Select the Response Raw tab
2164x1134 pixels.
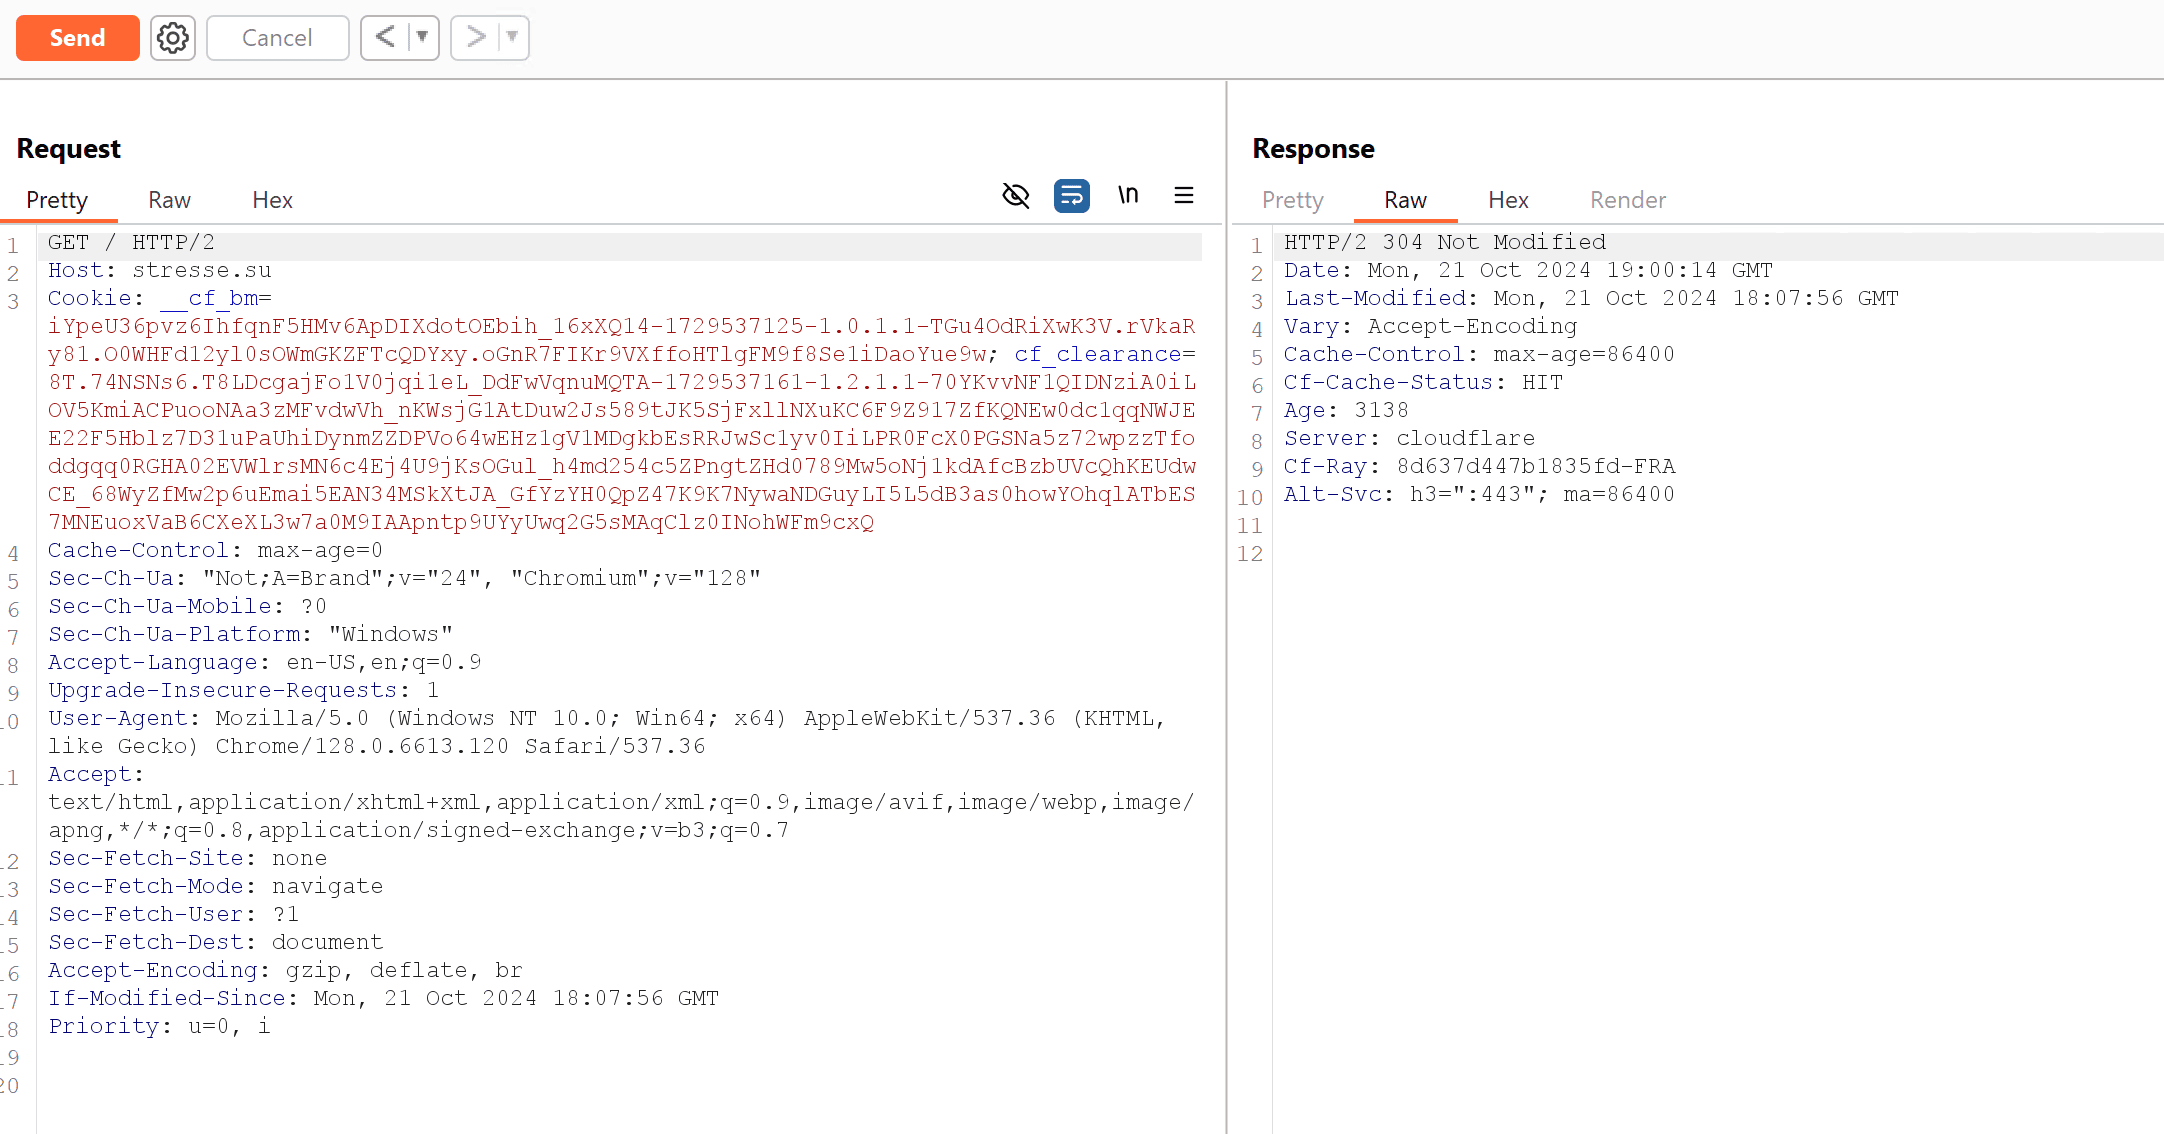[1405, 200]
